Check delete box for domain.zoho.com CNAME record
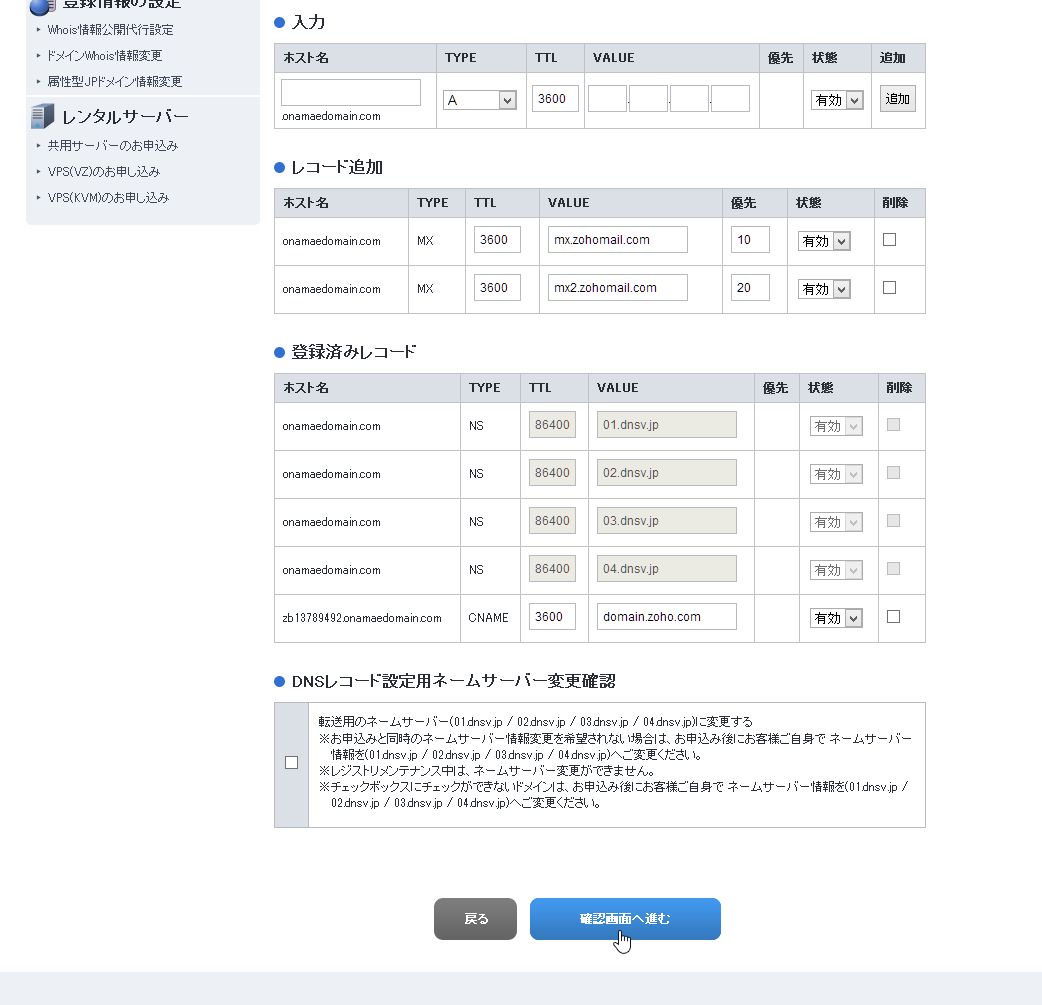 [893, 617]
